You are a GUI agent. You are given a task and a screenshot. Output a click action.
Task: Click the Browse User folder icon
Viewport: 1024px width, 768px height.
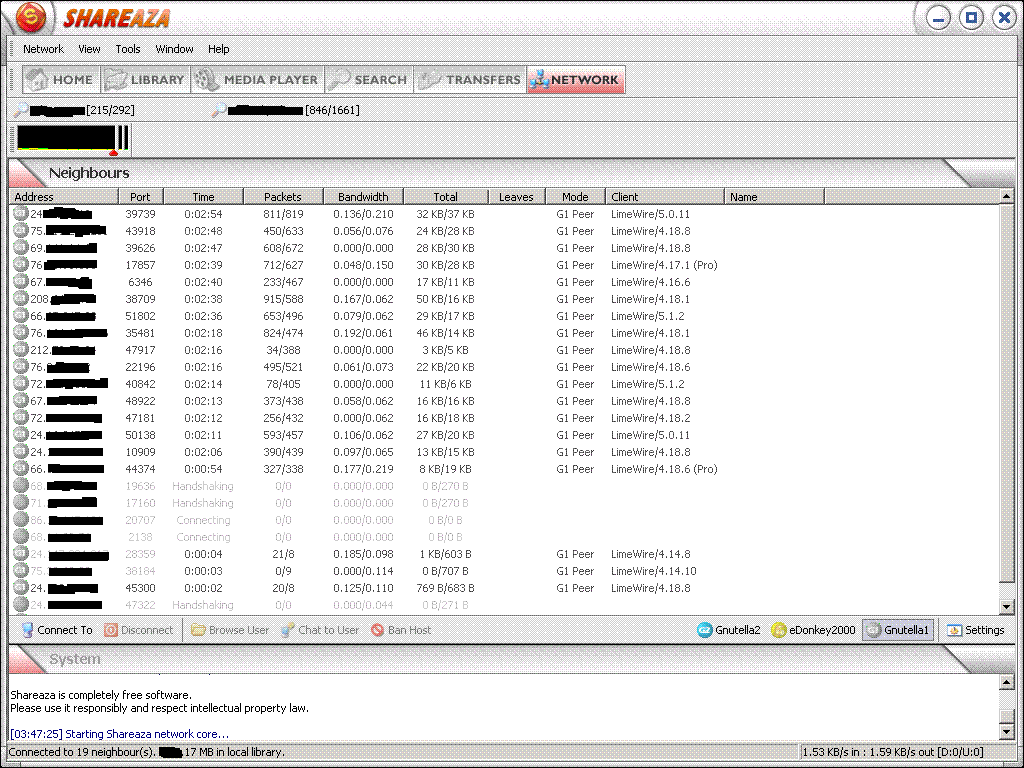[198, 630]
